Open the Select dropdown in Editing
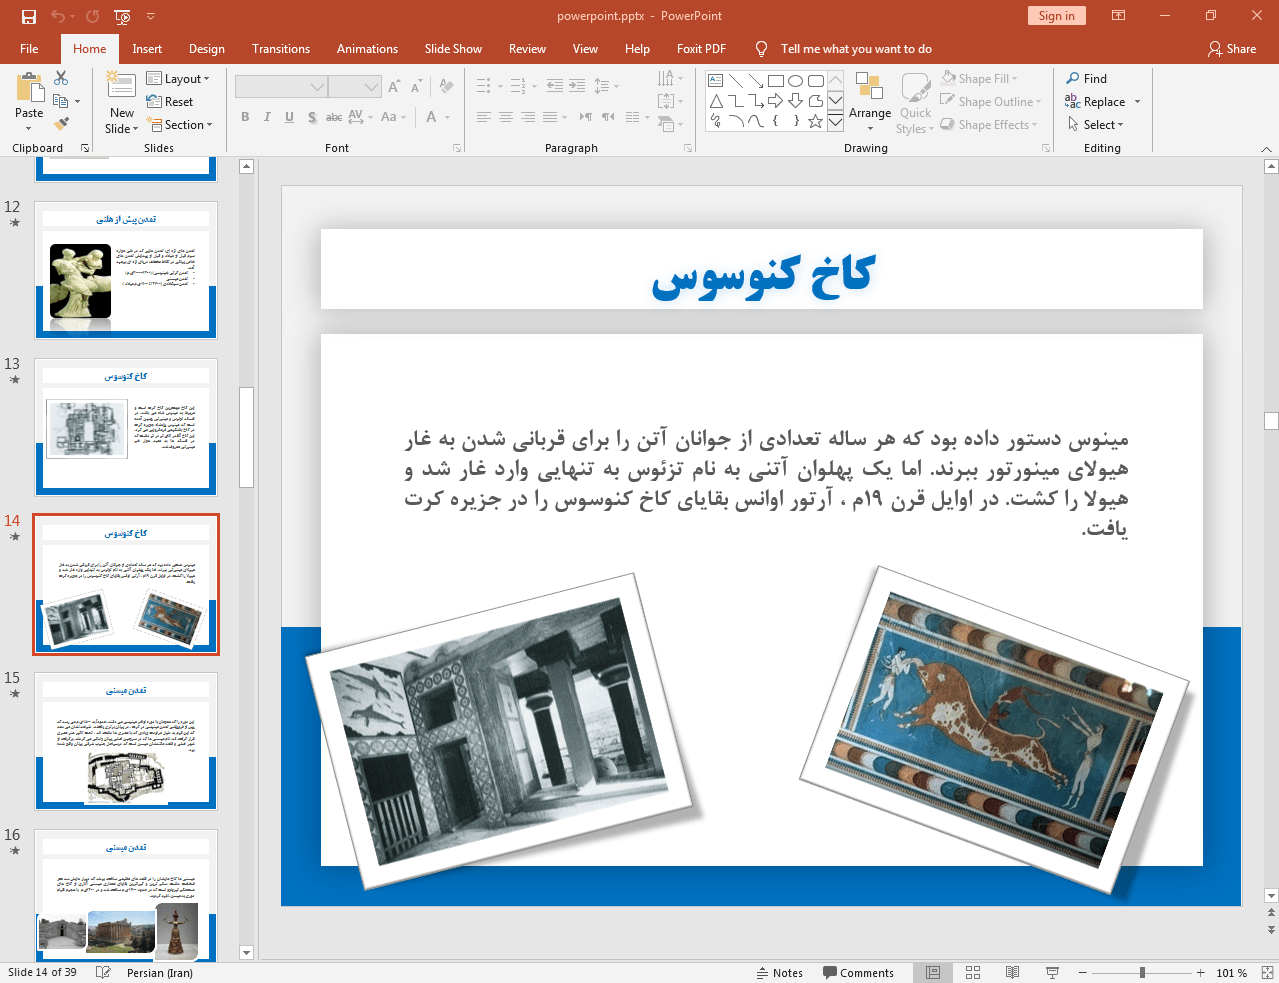Viewport: 1279px width, 983px height. [1096, 124]
